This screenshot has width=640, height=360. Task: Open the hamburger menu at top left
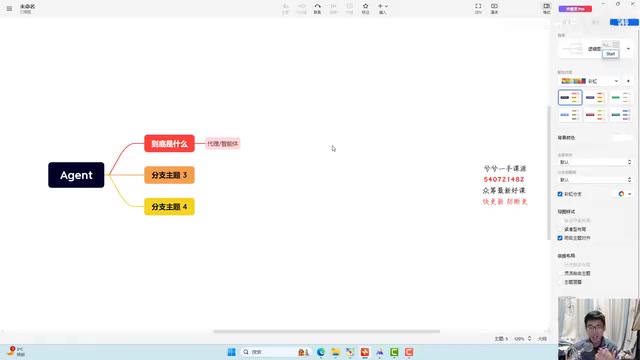[9, 8]
